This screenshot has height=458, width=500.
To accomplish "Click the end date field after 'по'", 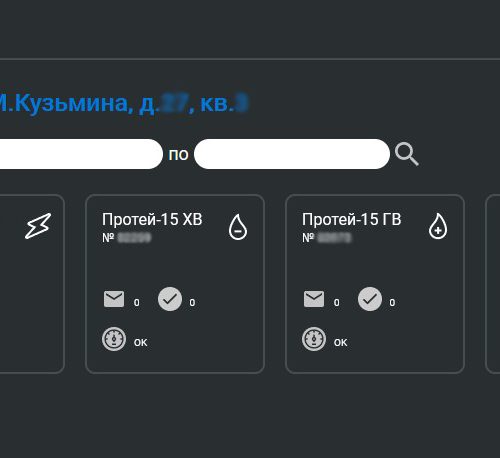I will point(292,154).
